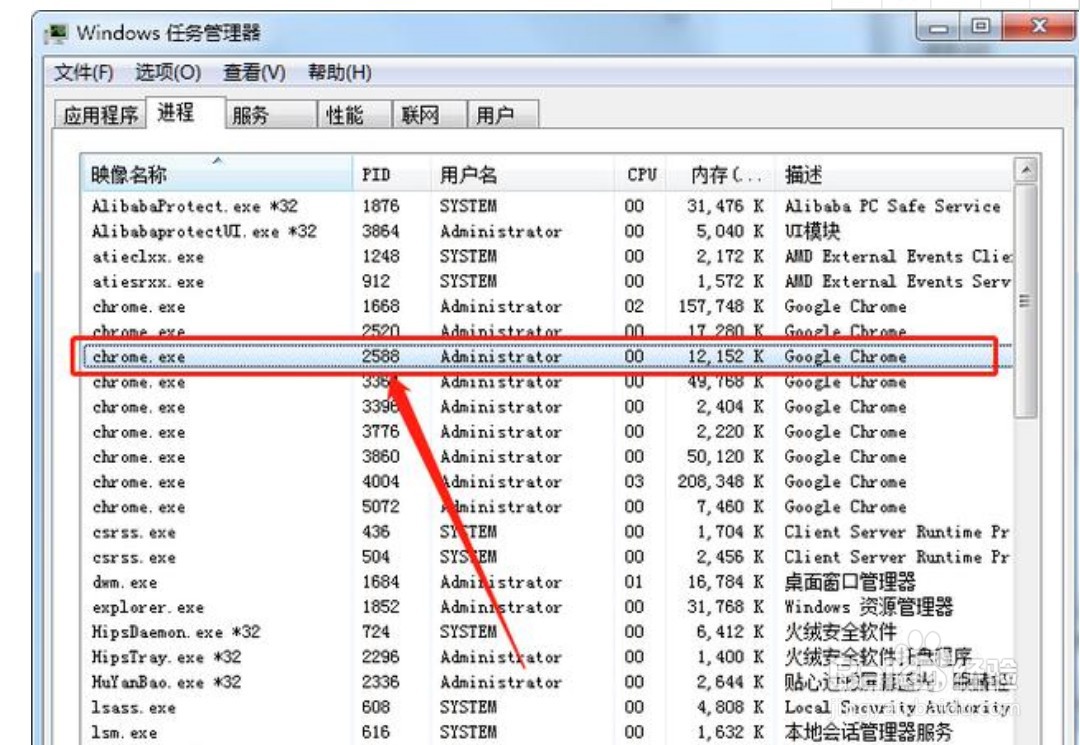Select chrome.exe with PID 3860

[x=547, y=457]
